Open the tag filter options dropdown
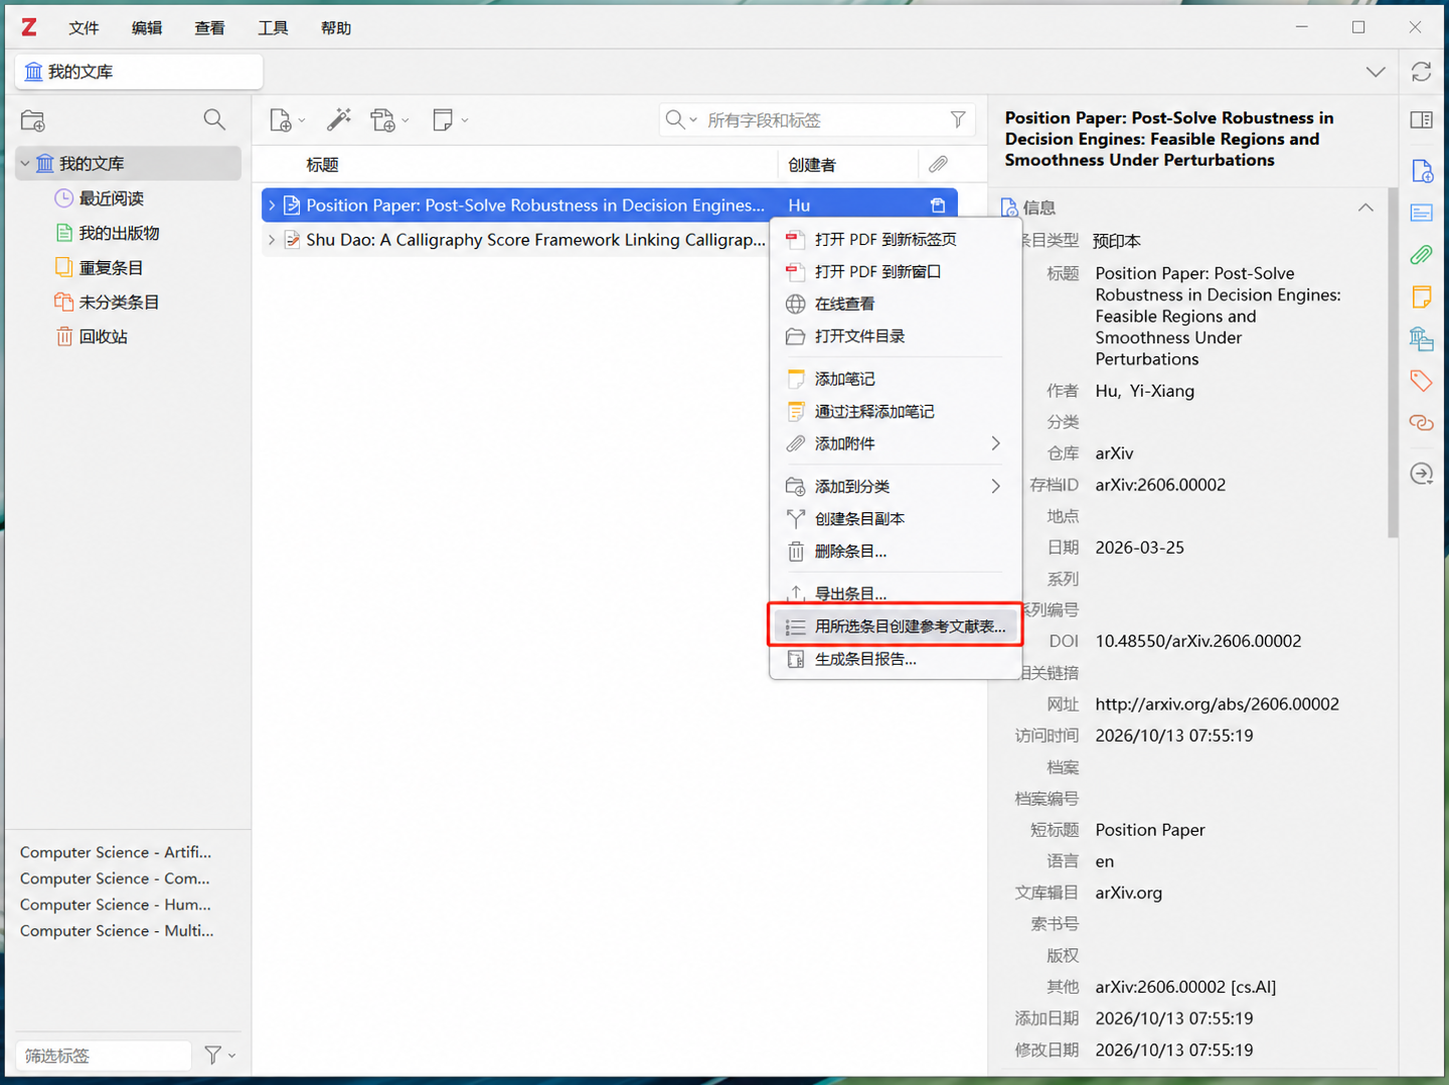Viewport: 1449px width, 1085px height. pos(219,1055)
